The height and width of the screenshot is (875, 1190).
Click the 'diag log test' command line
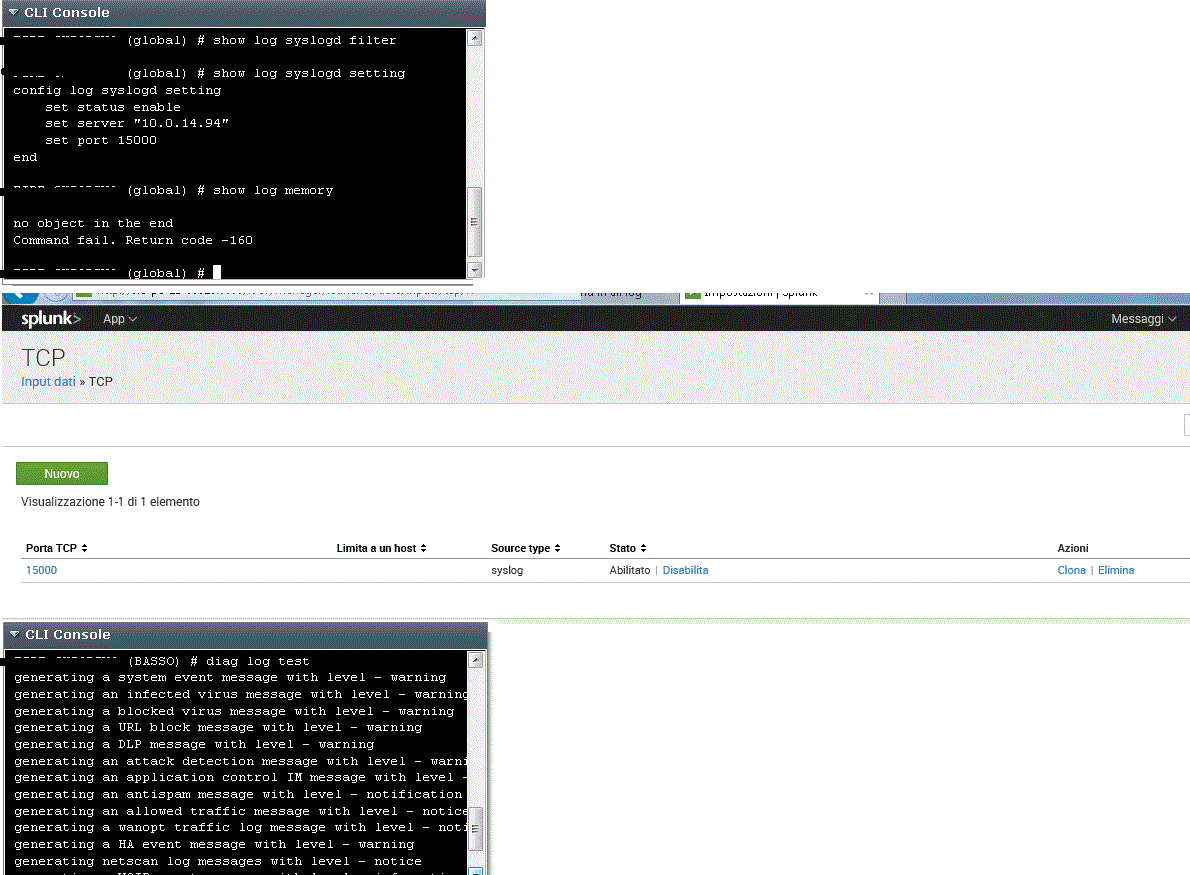257,661
